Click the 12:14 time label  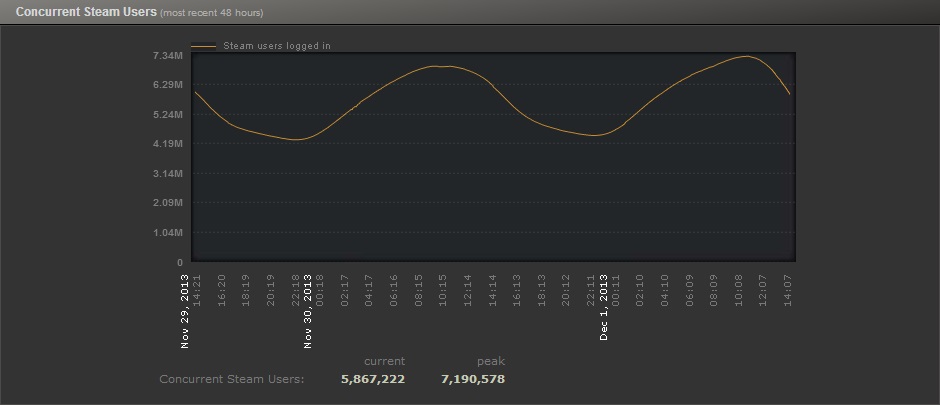click(468, 291)
